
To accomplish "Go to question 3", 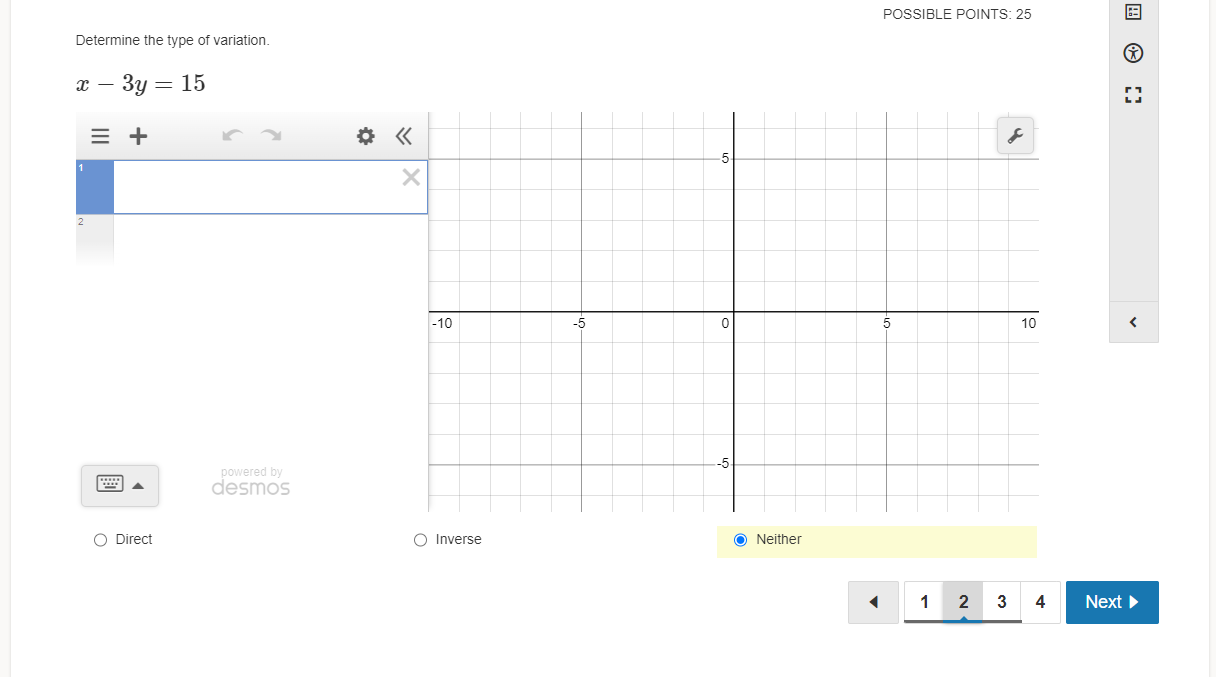I will pos(1001,602).
